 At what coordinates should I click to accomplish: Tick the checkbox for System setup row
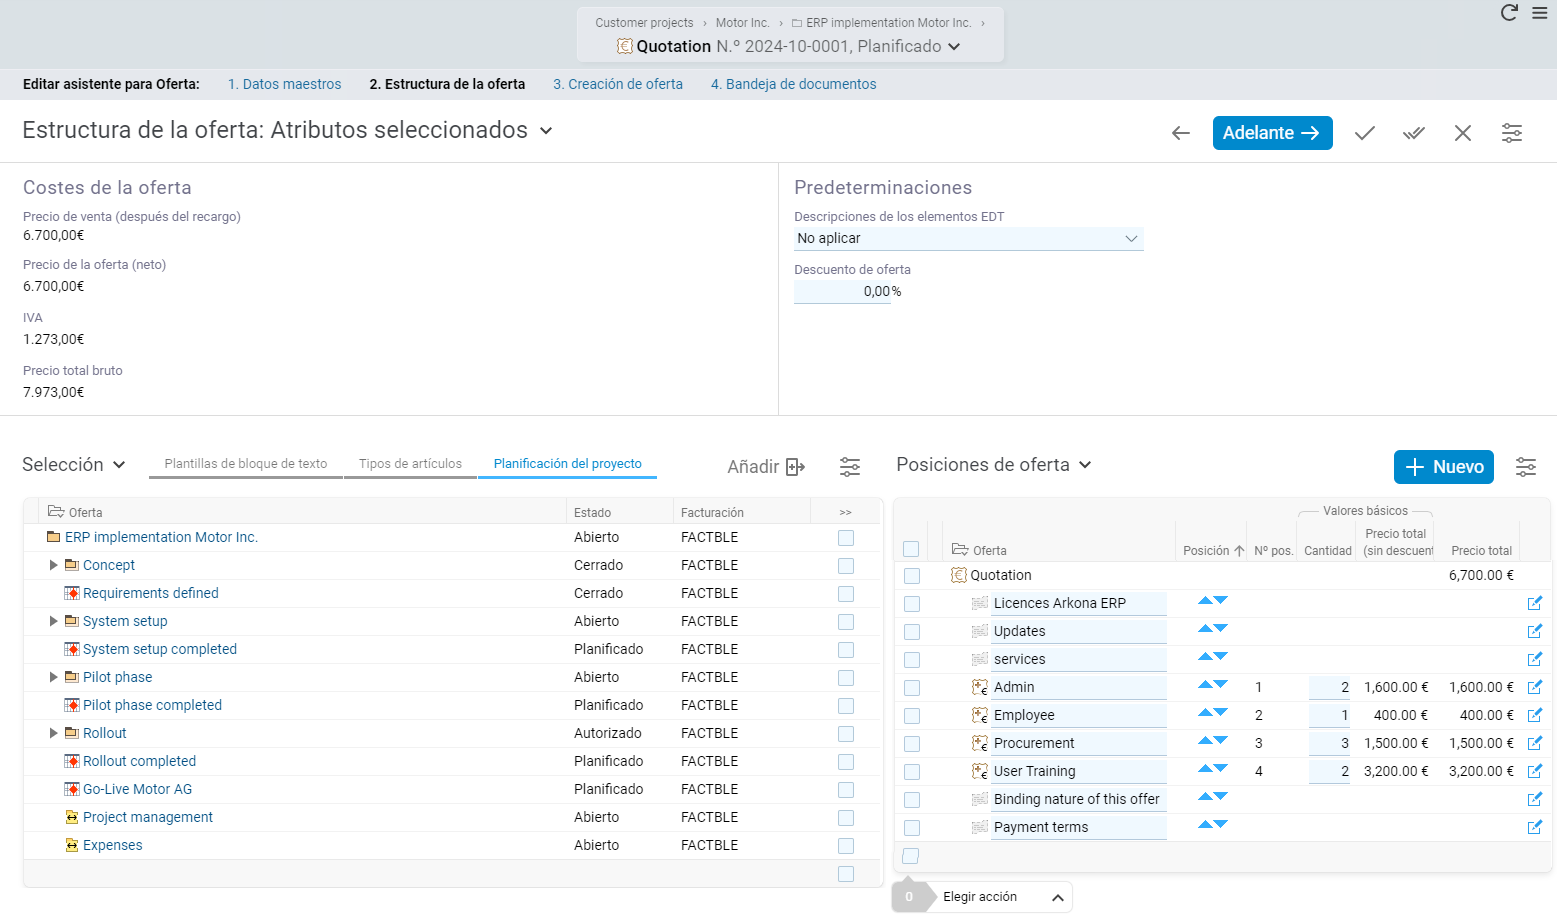pos(846,622)
